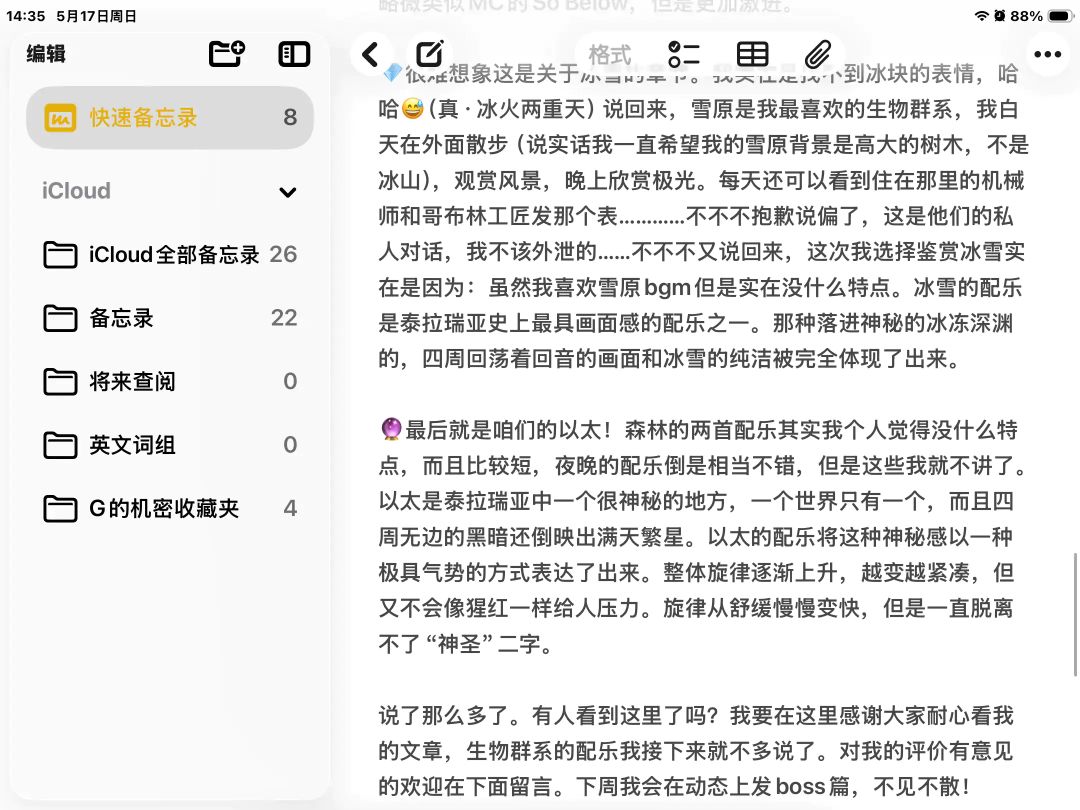Viewport: 1080px width, 810px height.
Task: Open the G的机密收藏夹 folder
Action: tap(170, 508)
